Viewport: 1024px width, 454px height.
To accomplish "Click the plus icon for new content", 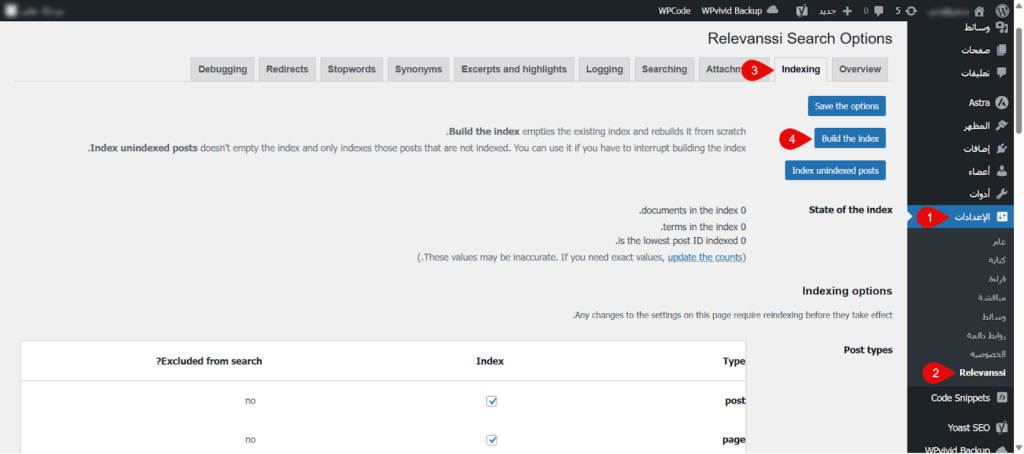I will (847, 10).
